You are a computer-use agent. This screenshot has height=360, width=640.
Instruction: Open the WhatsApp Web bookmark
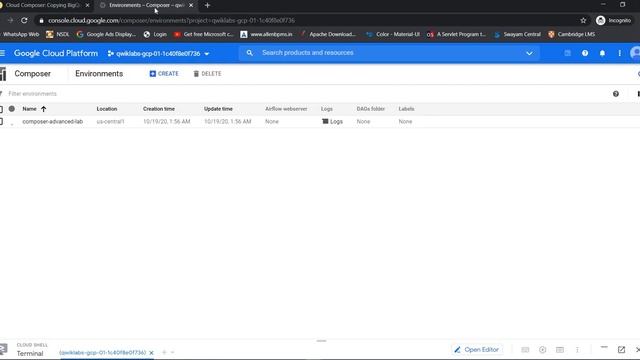point(20,34)
